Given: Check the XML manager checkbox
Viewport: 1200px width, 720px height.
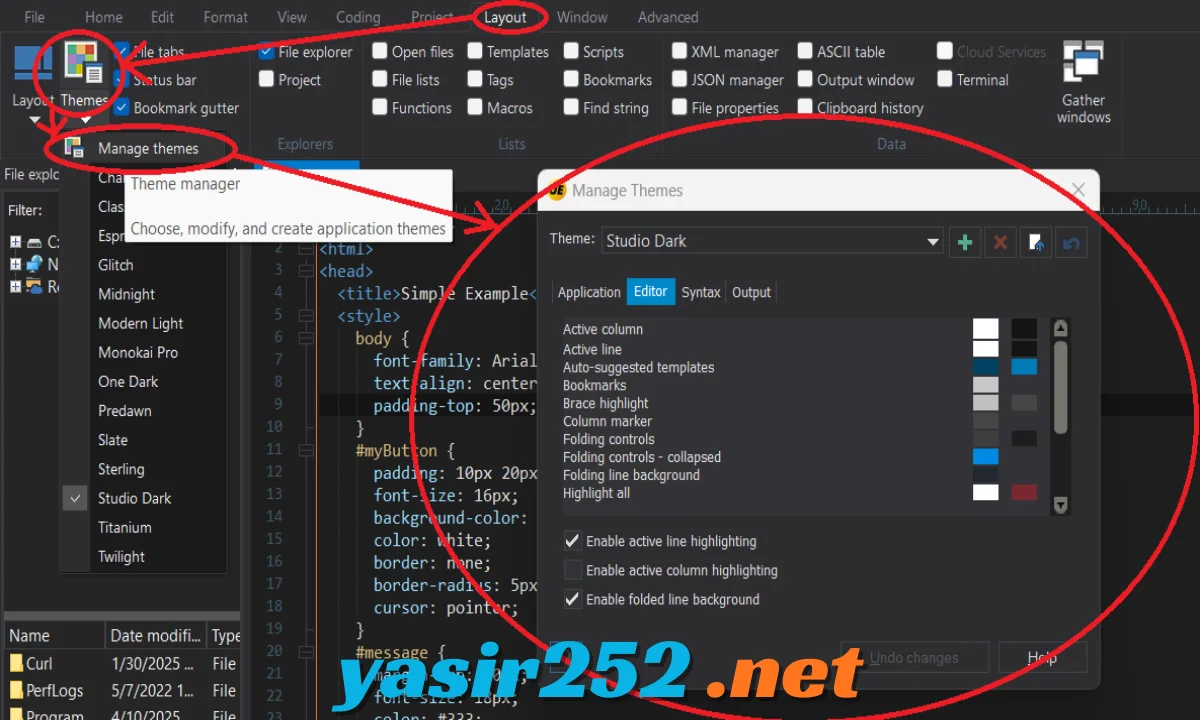Looking at the screenshot, I should coord(679,51).
